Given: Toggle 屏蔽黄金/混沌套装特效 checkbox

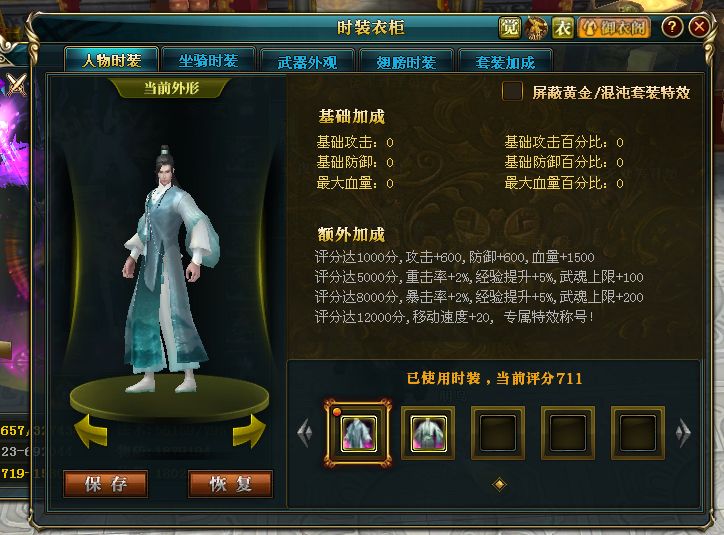Looking at the screenshot, I should 512,91.
